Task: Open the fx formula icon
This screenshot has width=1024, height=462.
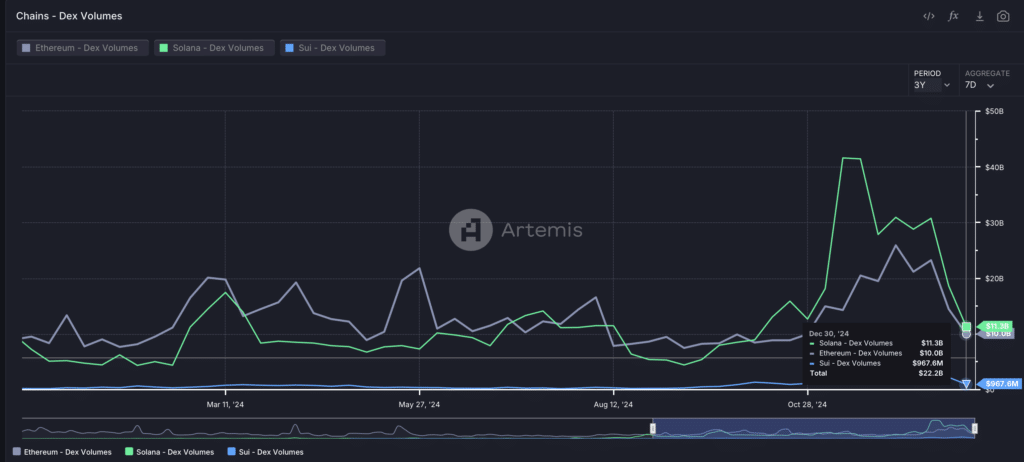Action: 953,16
